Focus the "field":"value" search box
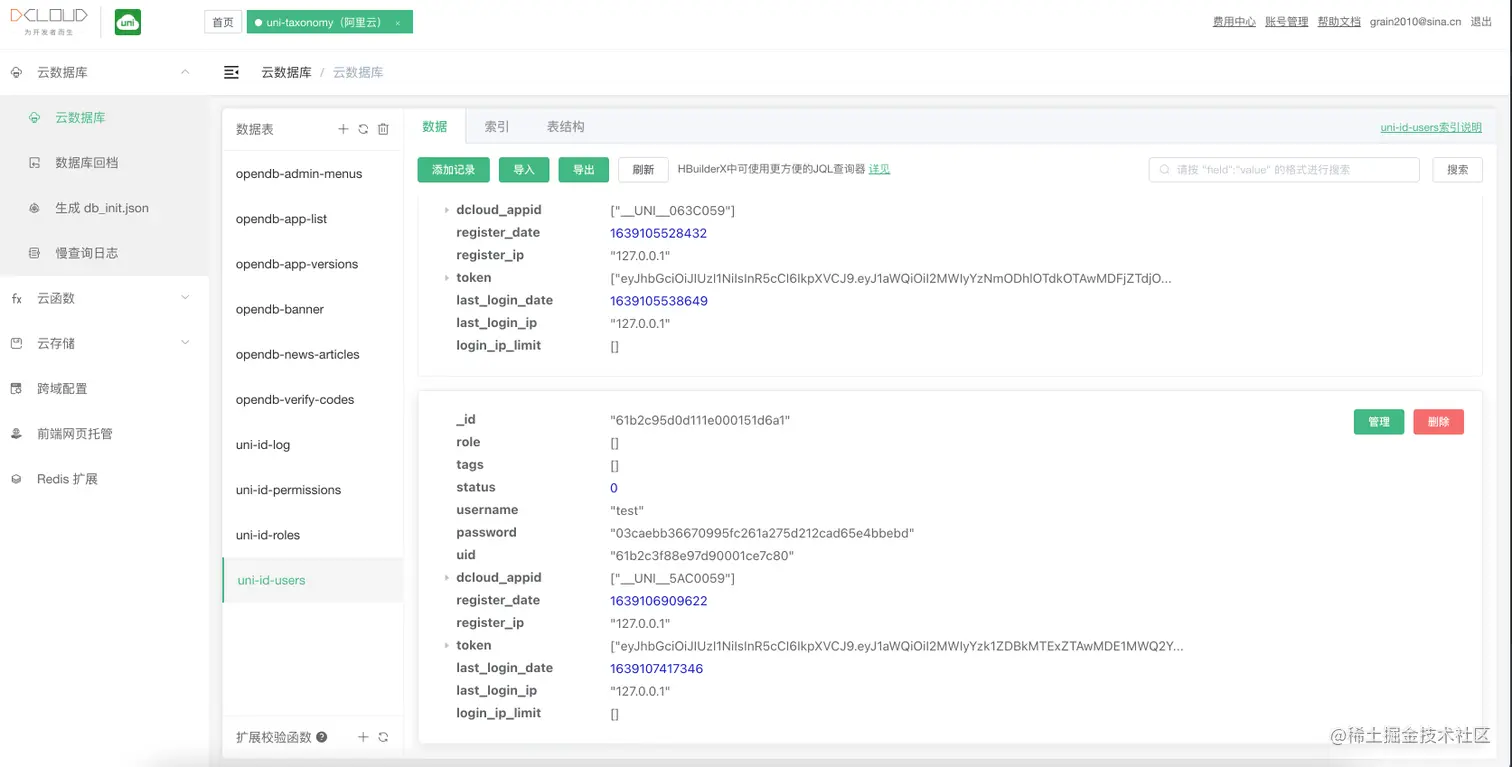 tap(1284, 170)
